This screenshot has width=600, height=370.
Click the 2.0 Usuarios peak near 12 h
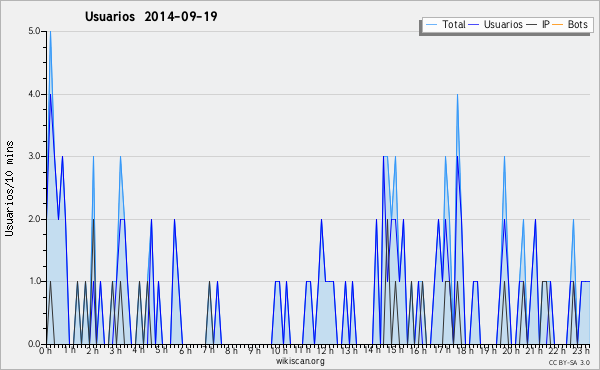(321, 220)
